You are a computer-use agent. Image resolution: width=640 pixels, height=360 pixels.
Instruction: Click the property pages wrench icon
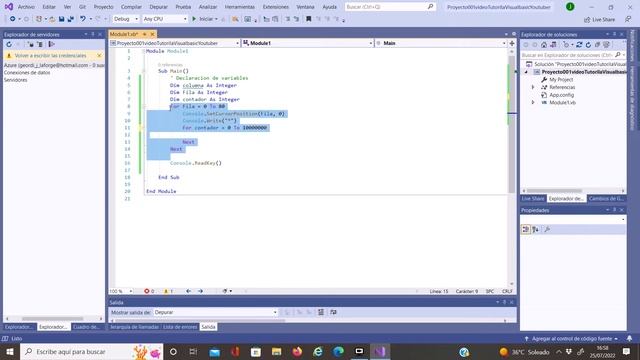[x=547, y=229]
